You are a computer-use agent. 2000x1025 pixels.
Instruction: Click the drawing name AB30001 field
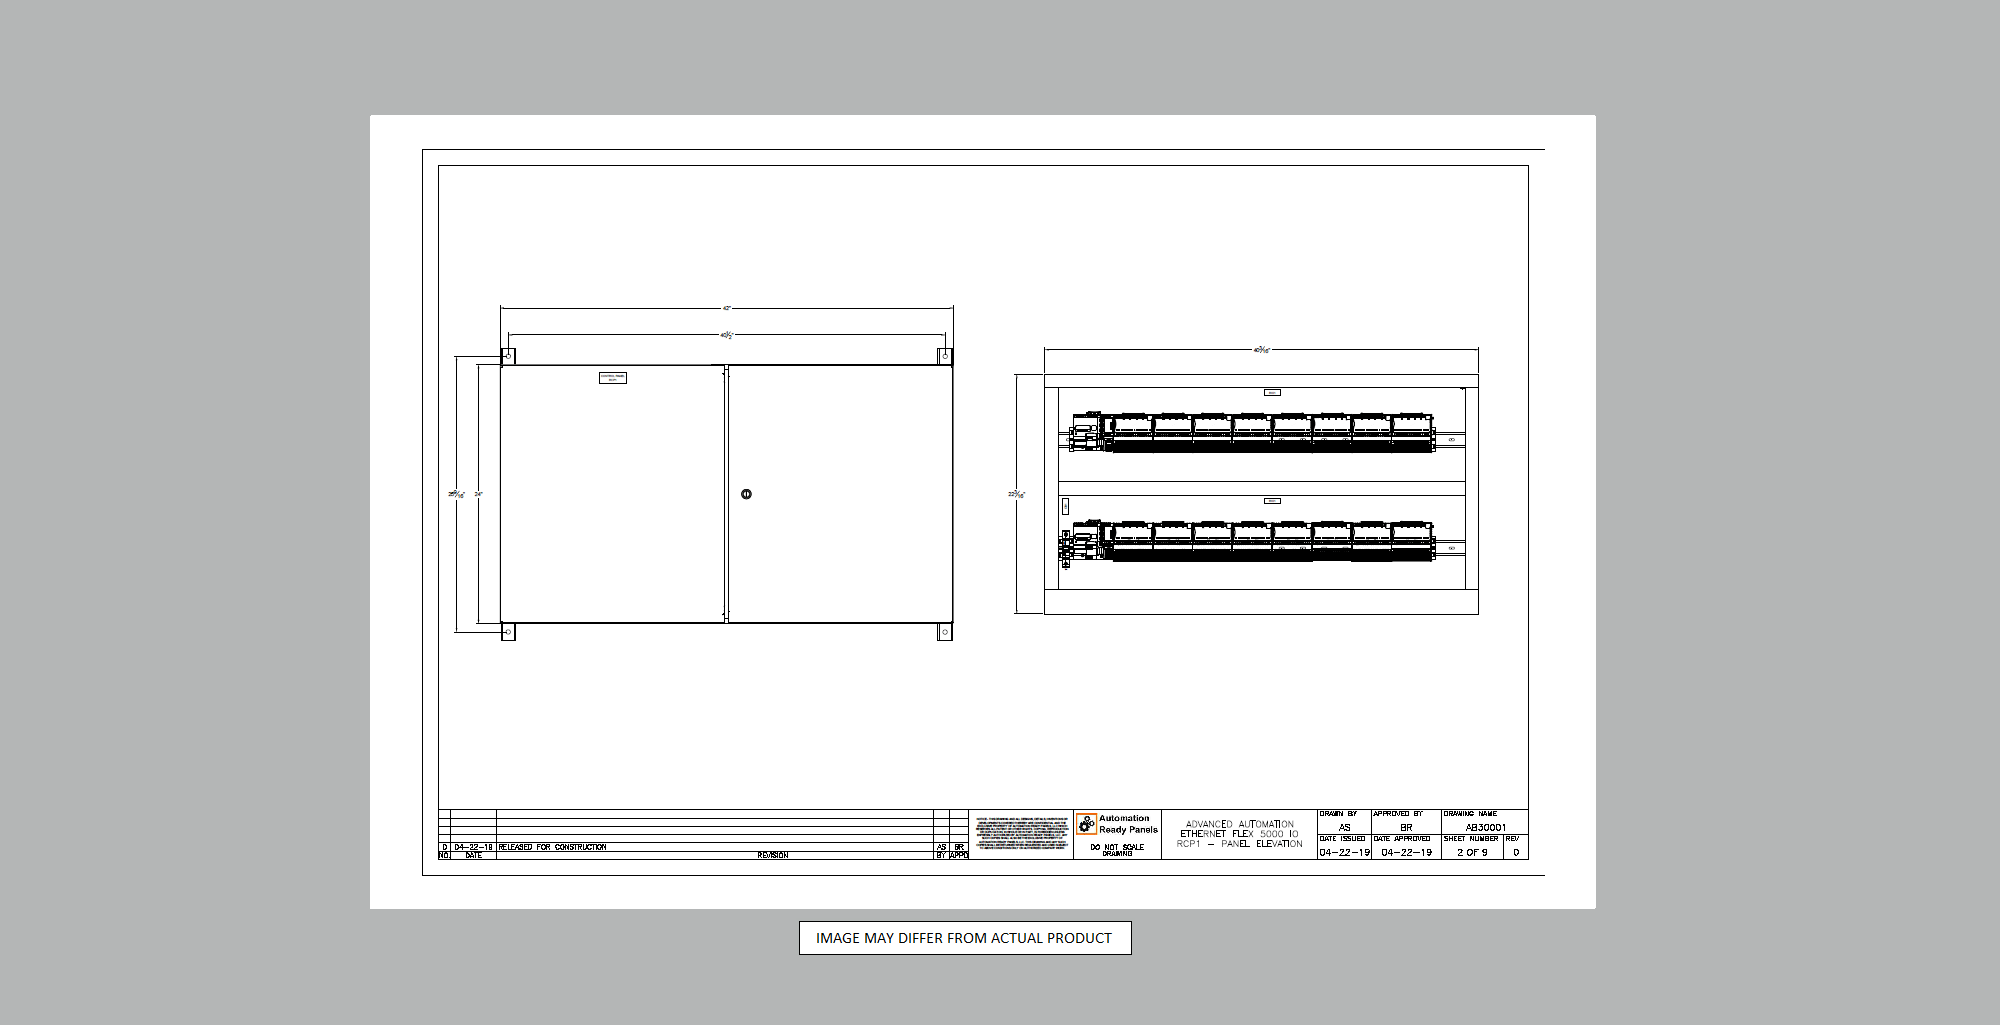(x=1485, y=827)
